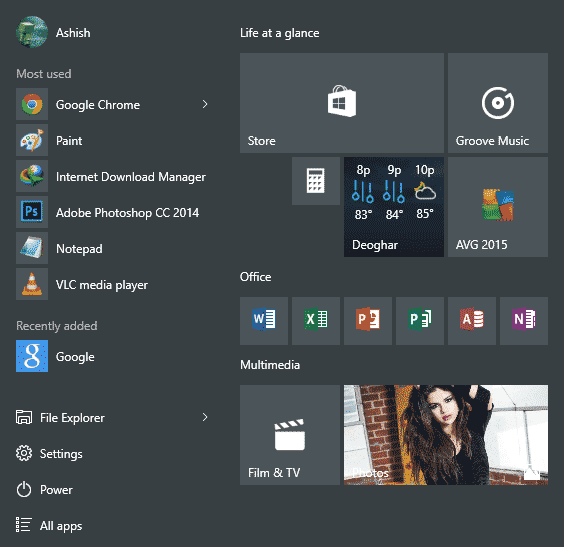Click the VLC cone icon

click(32, 284)
